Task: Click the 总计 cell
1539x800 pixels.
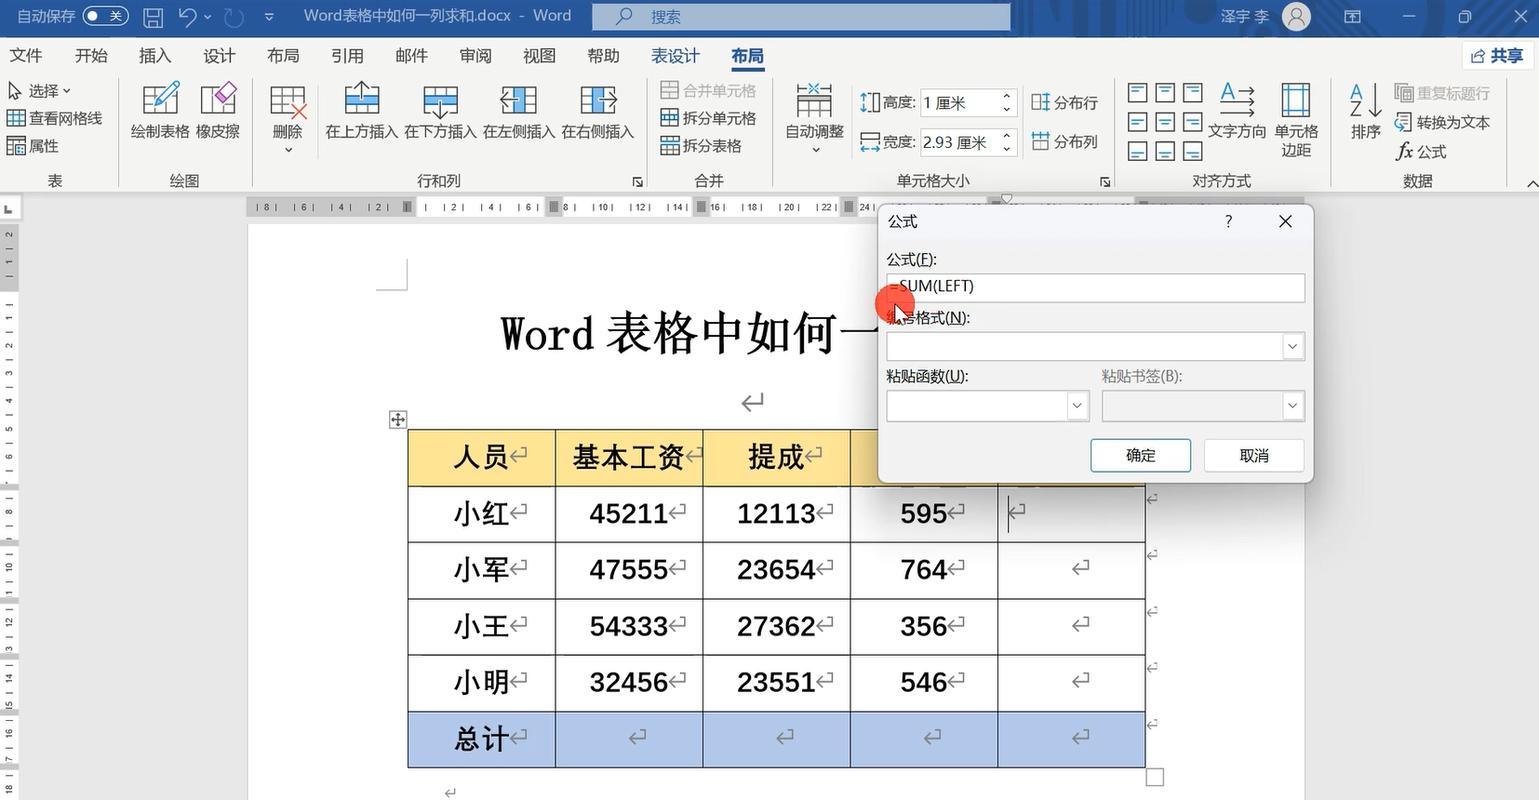Action: coord(481,740)
